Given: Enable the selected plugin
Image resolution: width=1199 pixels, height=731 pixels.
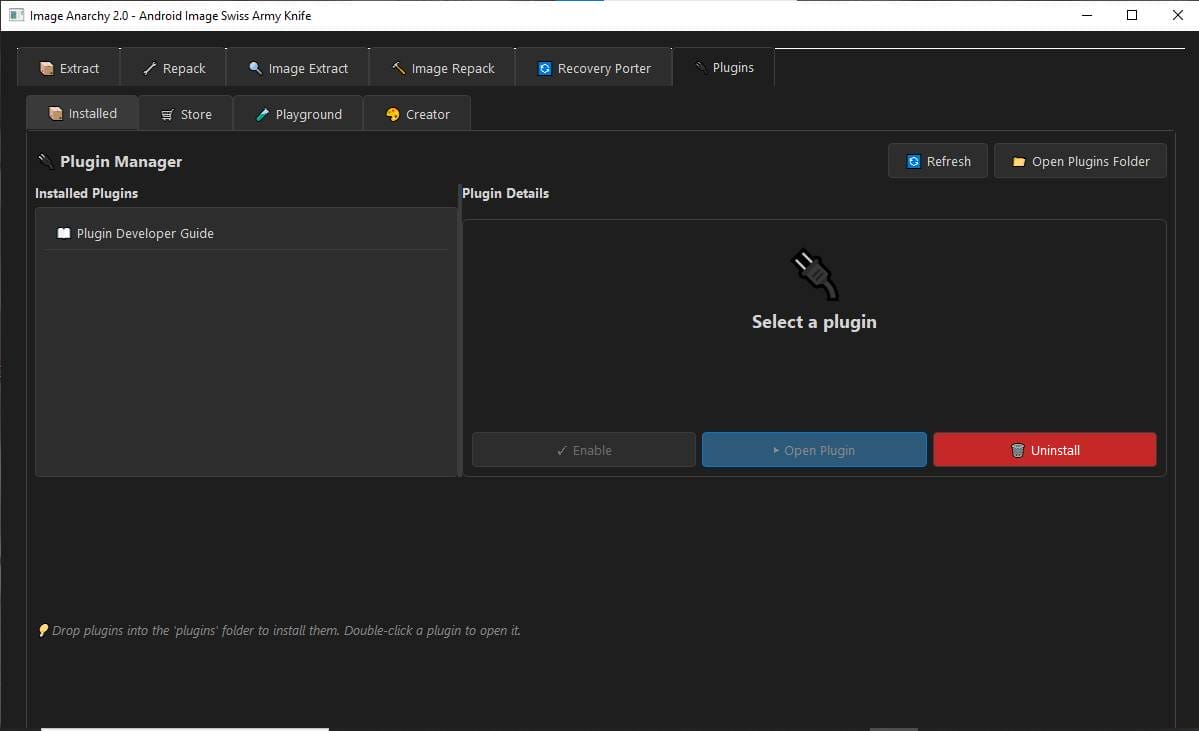Looking at the screenshot, I should (583, 450).
